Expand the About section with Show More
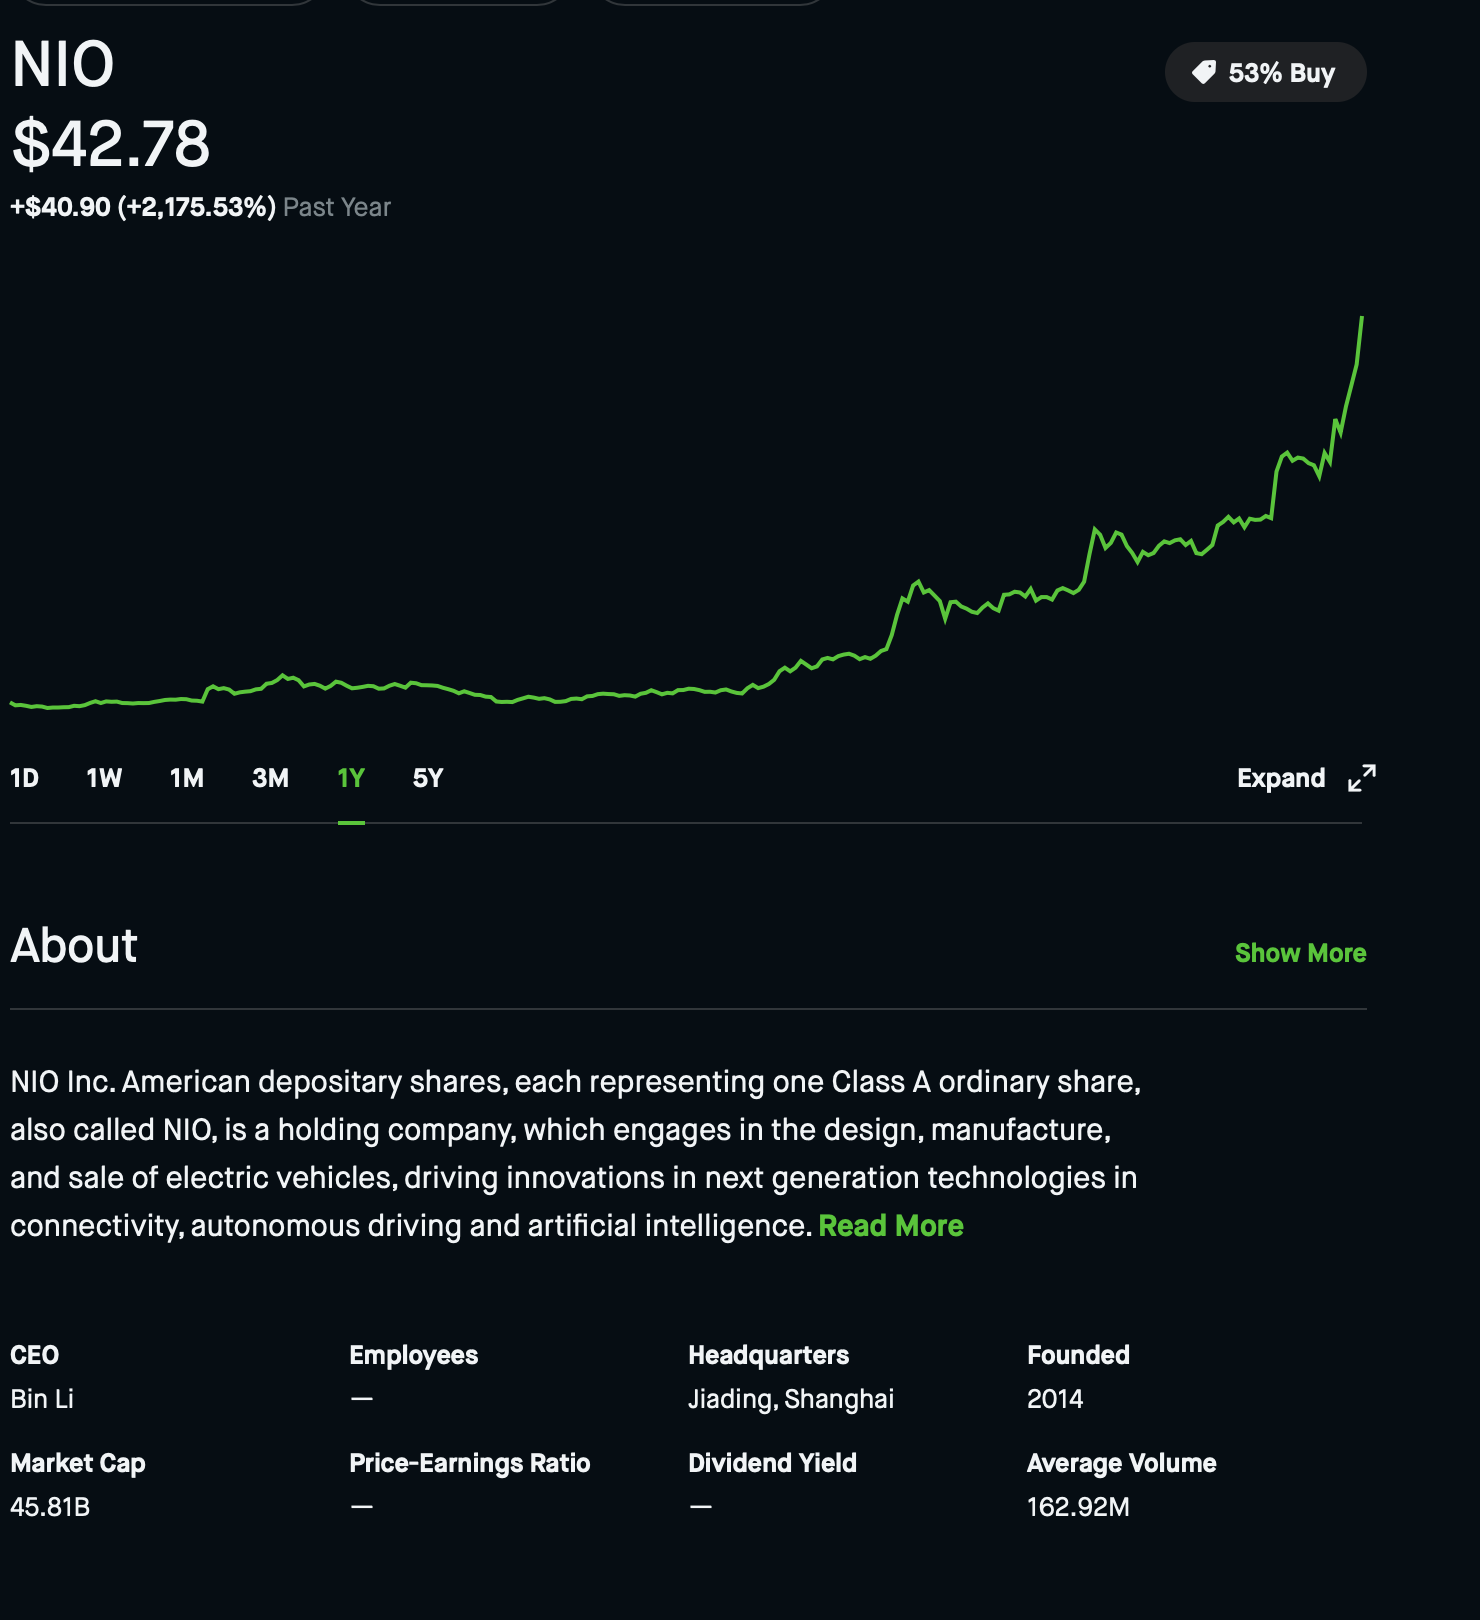The width and height of the screenshot is (1480, 1620). 1300,953
